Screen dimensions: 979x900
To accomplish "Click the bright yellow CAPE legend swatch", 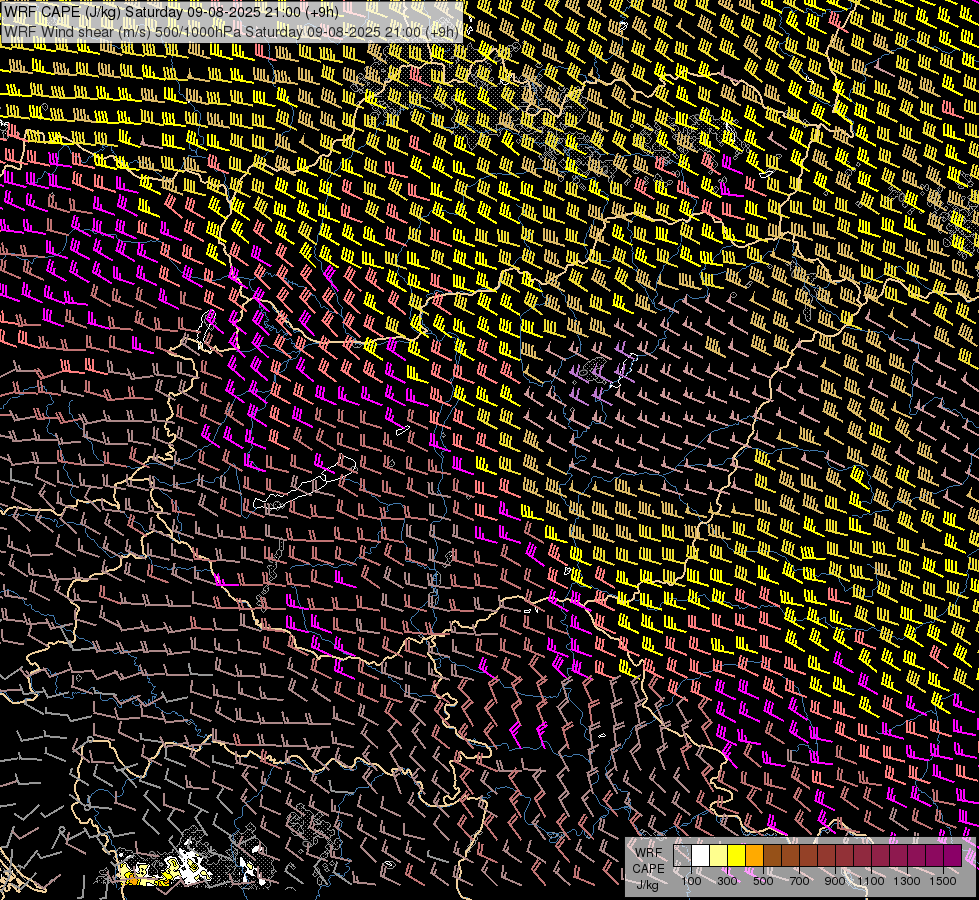I will tap(737, 855).
